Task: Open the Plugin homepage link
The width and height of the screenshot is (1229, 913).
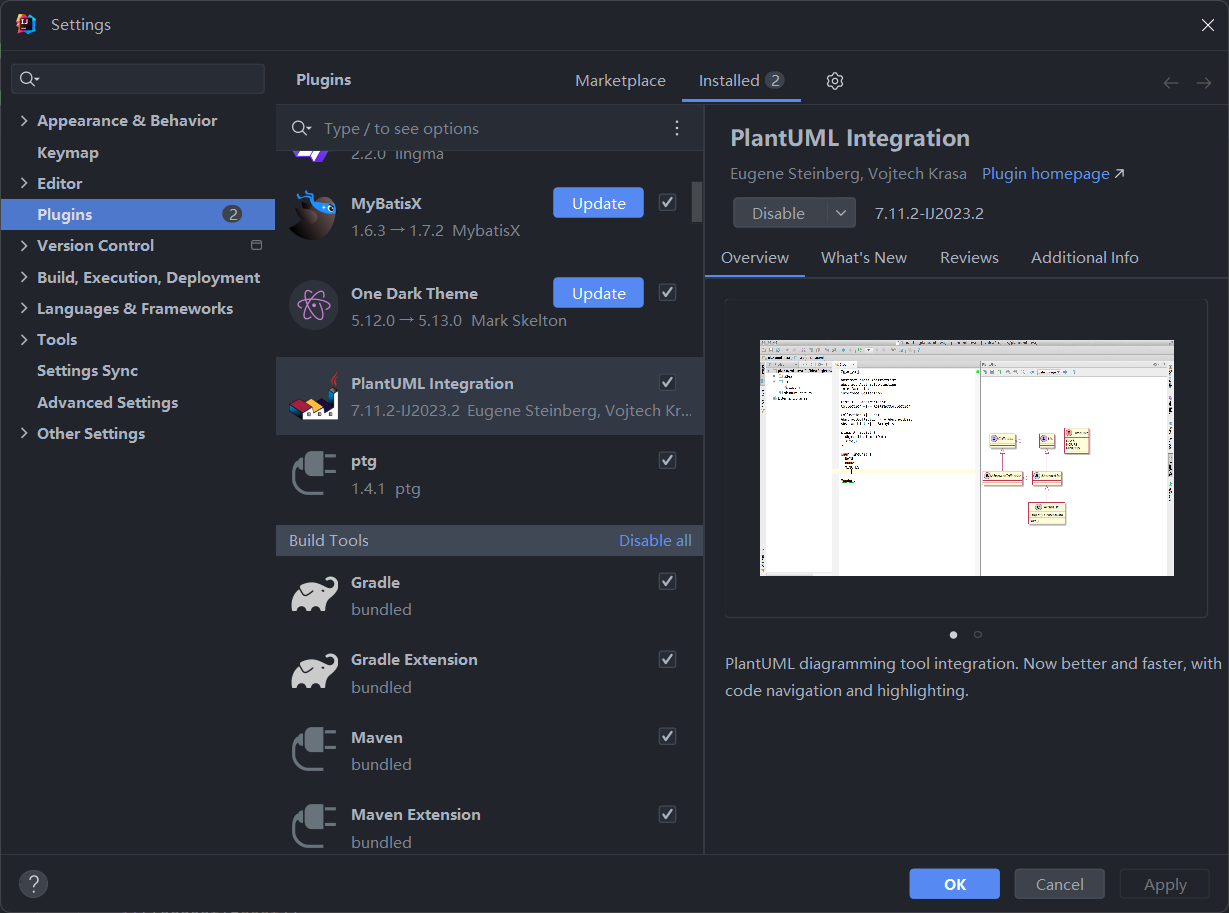Action: (1053, 174)
